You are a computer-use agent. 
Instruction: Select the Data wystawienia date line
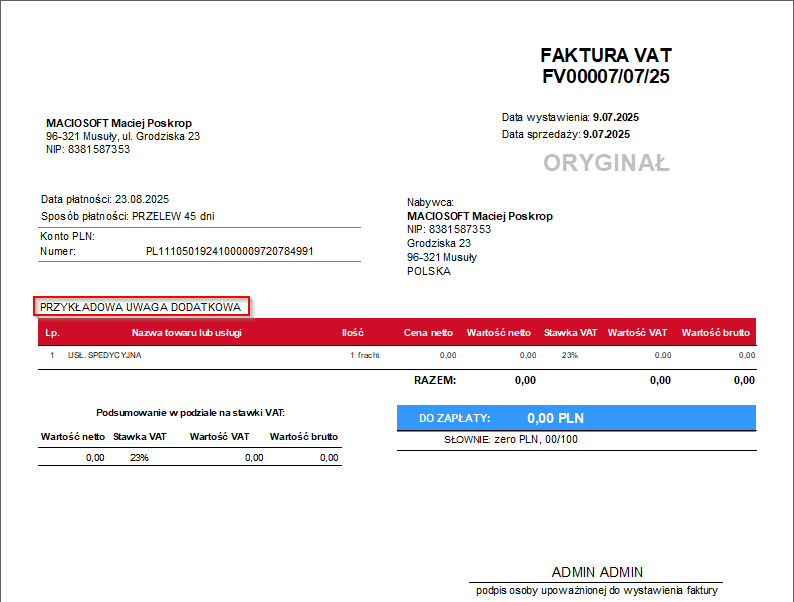(565, 117)
